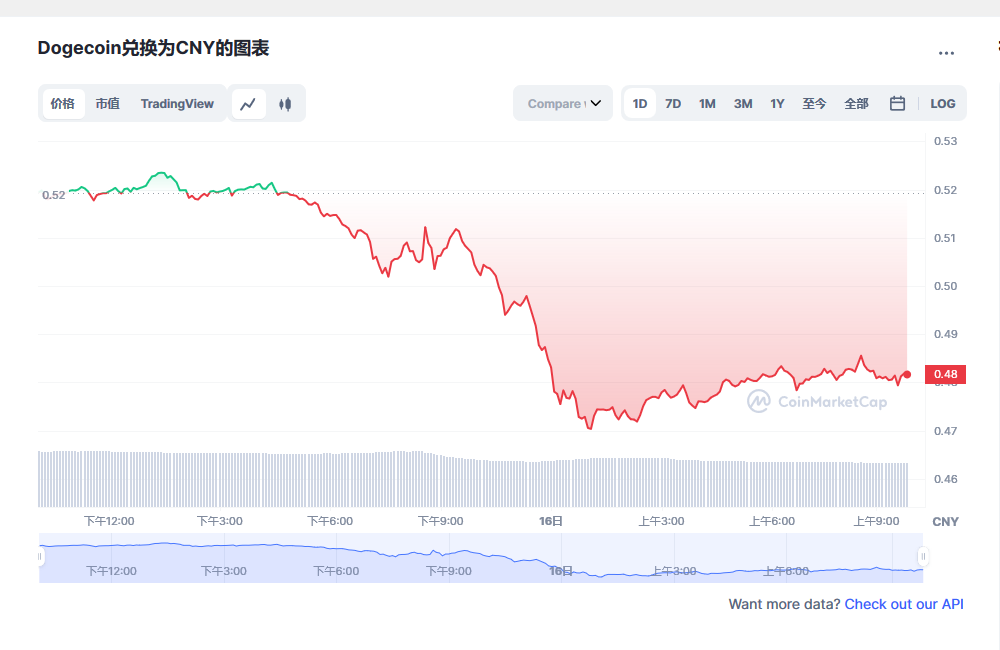
Task: Select the line chart icon
Action: point(248,103)
